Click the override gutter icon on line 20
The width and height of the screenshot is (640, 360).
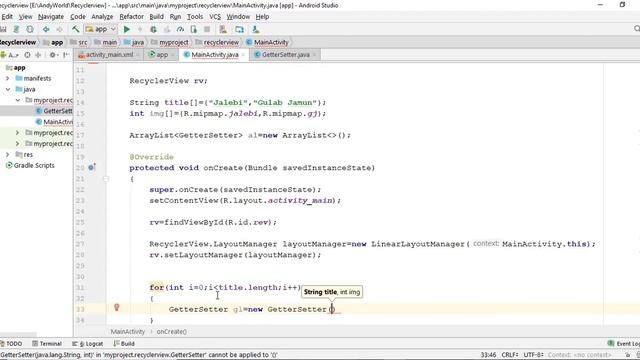pyautogui.click(x=92, y=167)
